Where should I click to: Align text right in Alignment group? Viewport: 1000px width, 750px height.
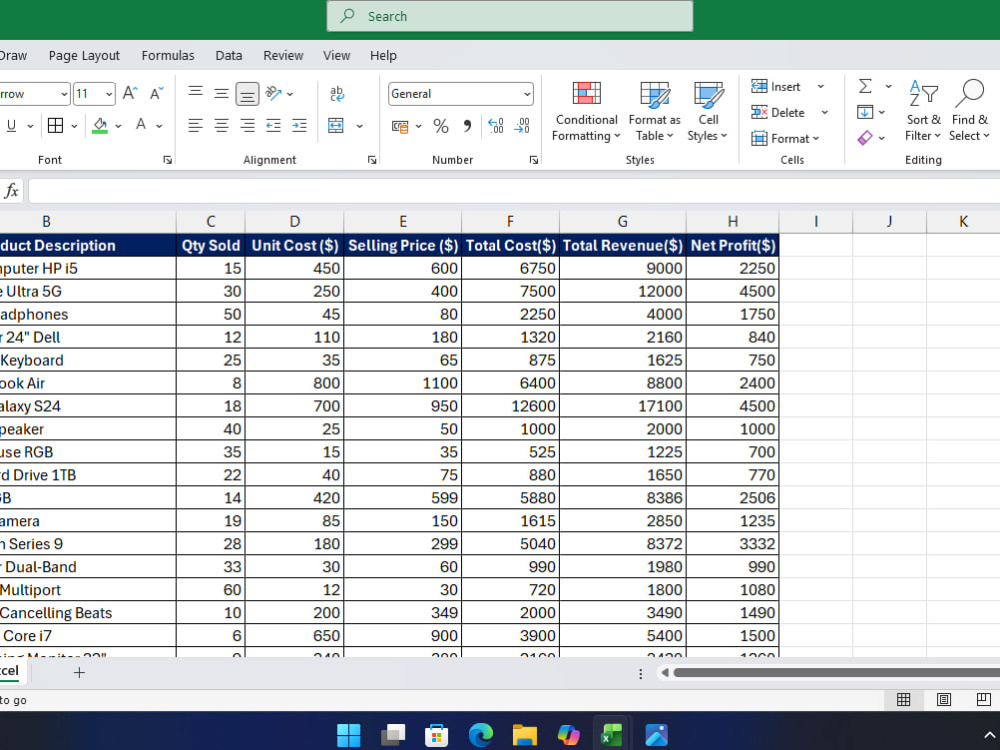click(247, 126)
